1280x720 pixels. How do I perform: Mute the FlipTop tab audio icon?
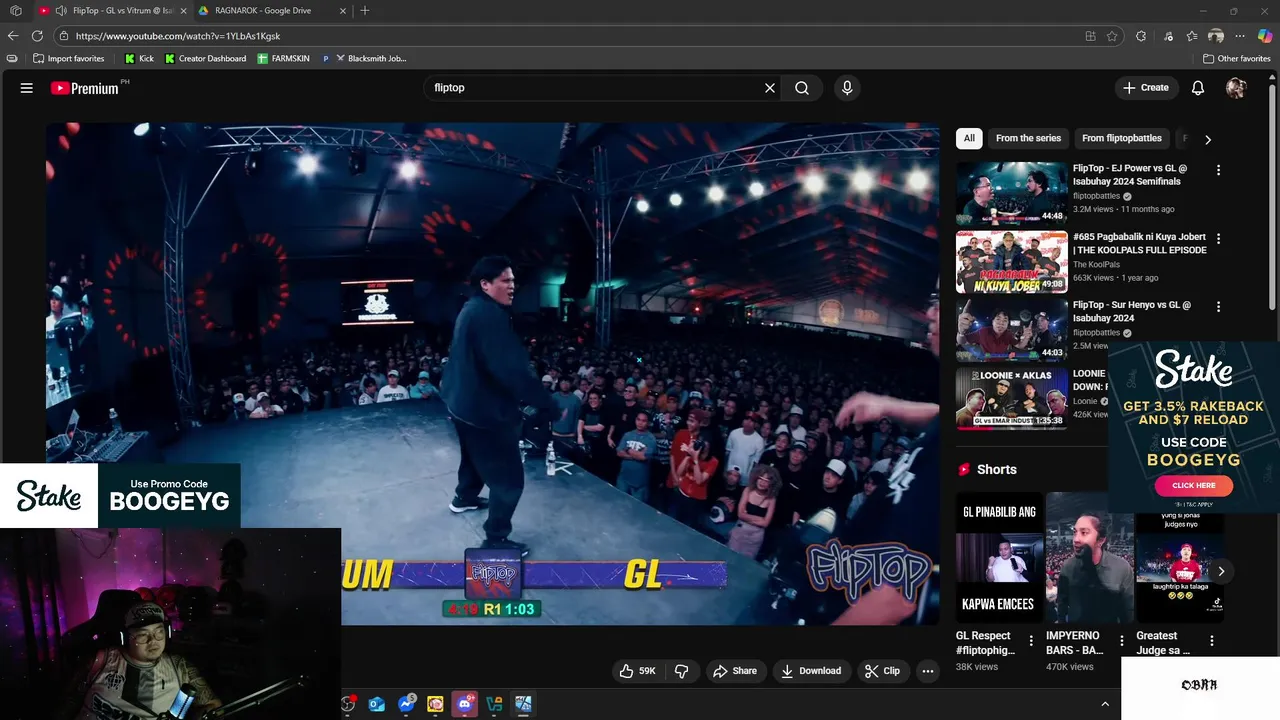pos(62,10)
